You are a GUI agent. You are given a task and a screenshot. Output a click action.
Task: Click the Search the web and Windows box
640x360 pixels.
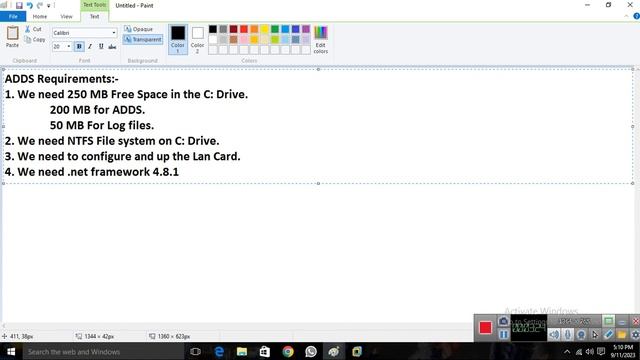point(104,351)
